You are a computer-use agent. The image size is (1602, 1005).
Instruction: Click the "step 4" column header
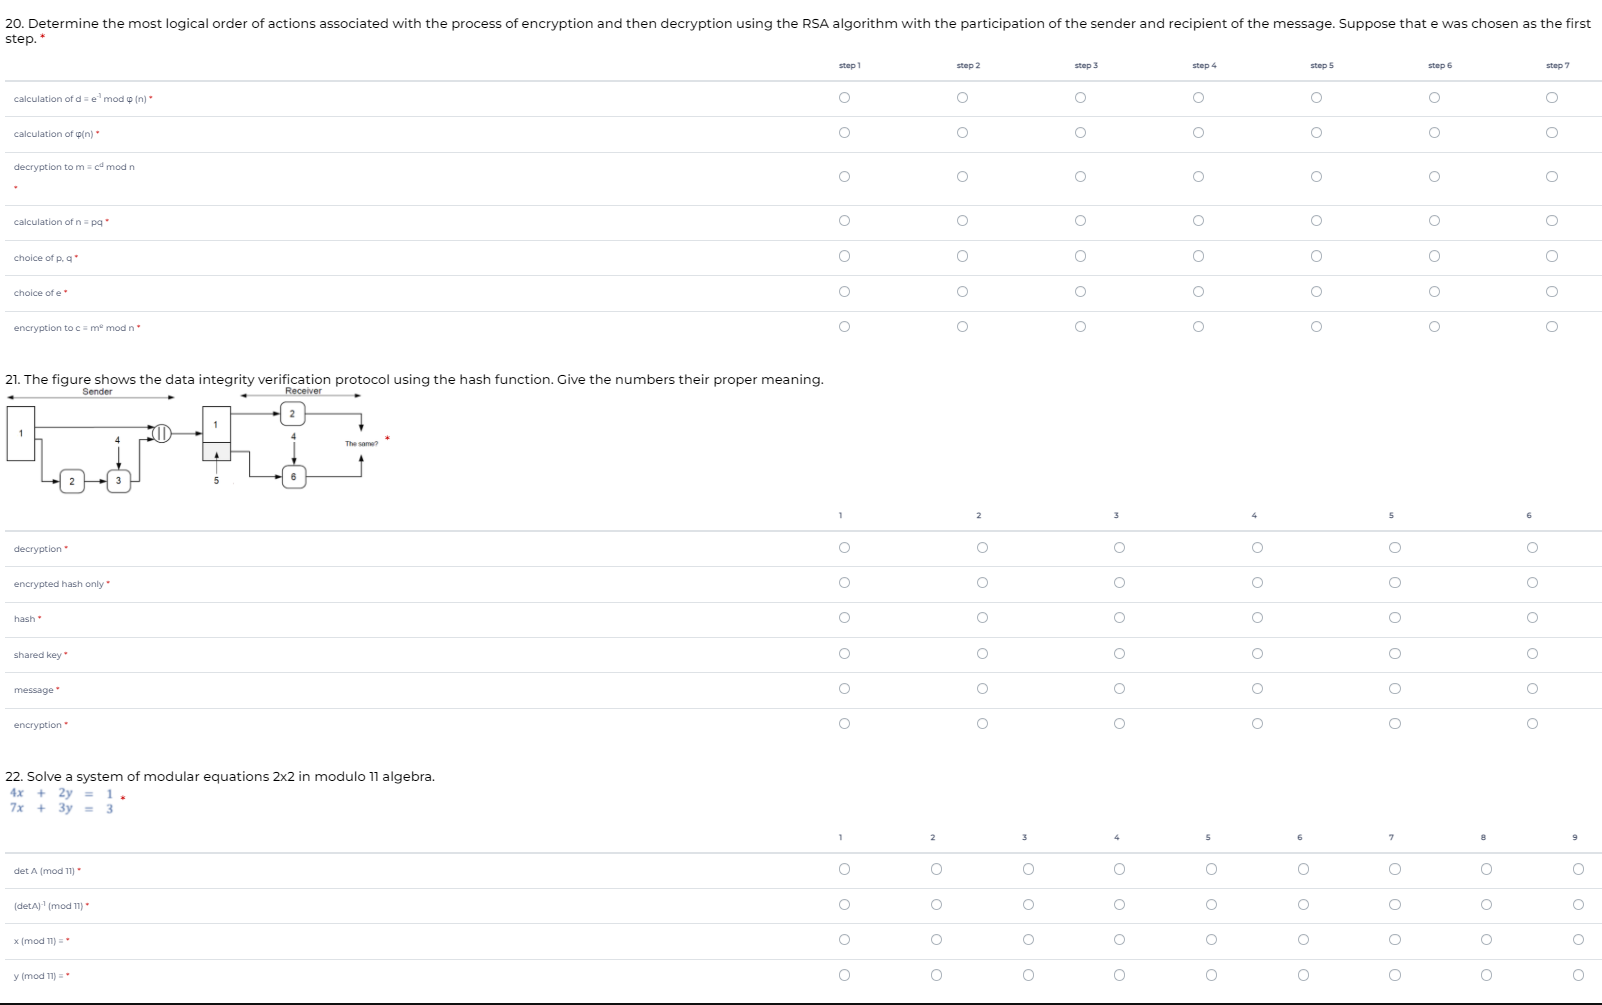[x=1204, y=65]
